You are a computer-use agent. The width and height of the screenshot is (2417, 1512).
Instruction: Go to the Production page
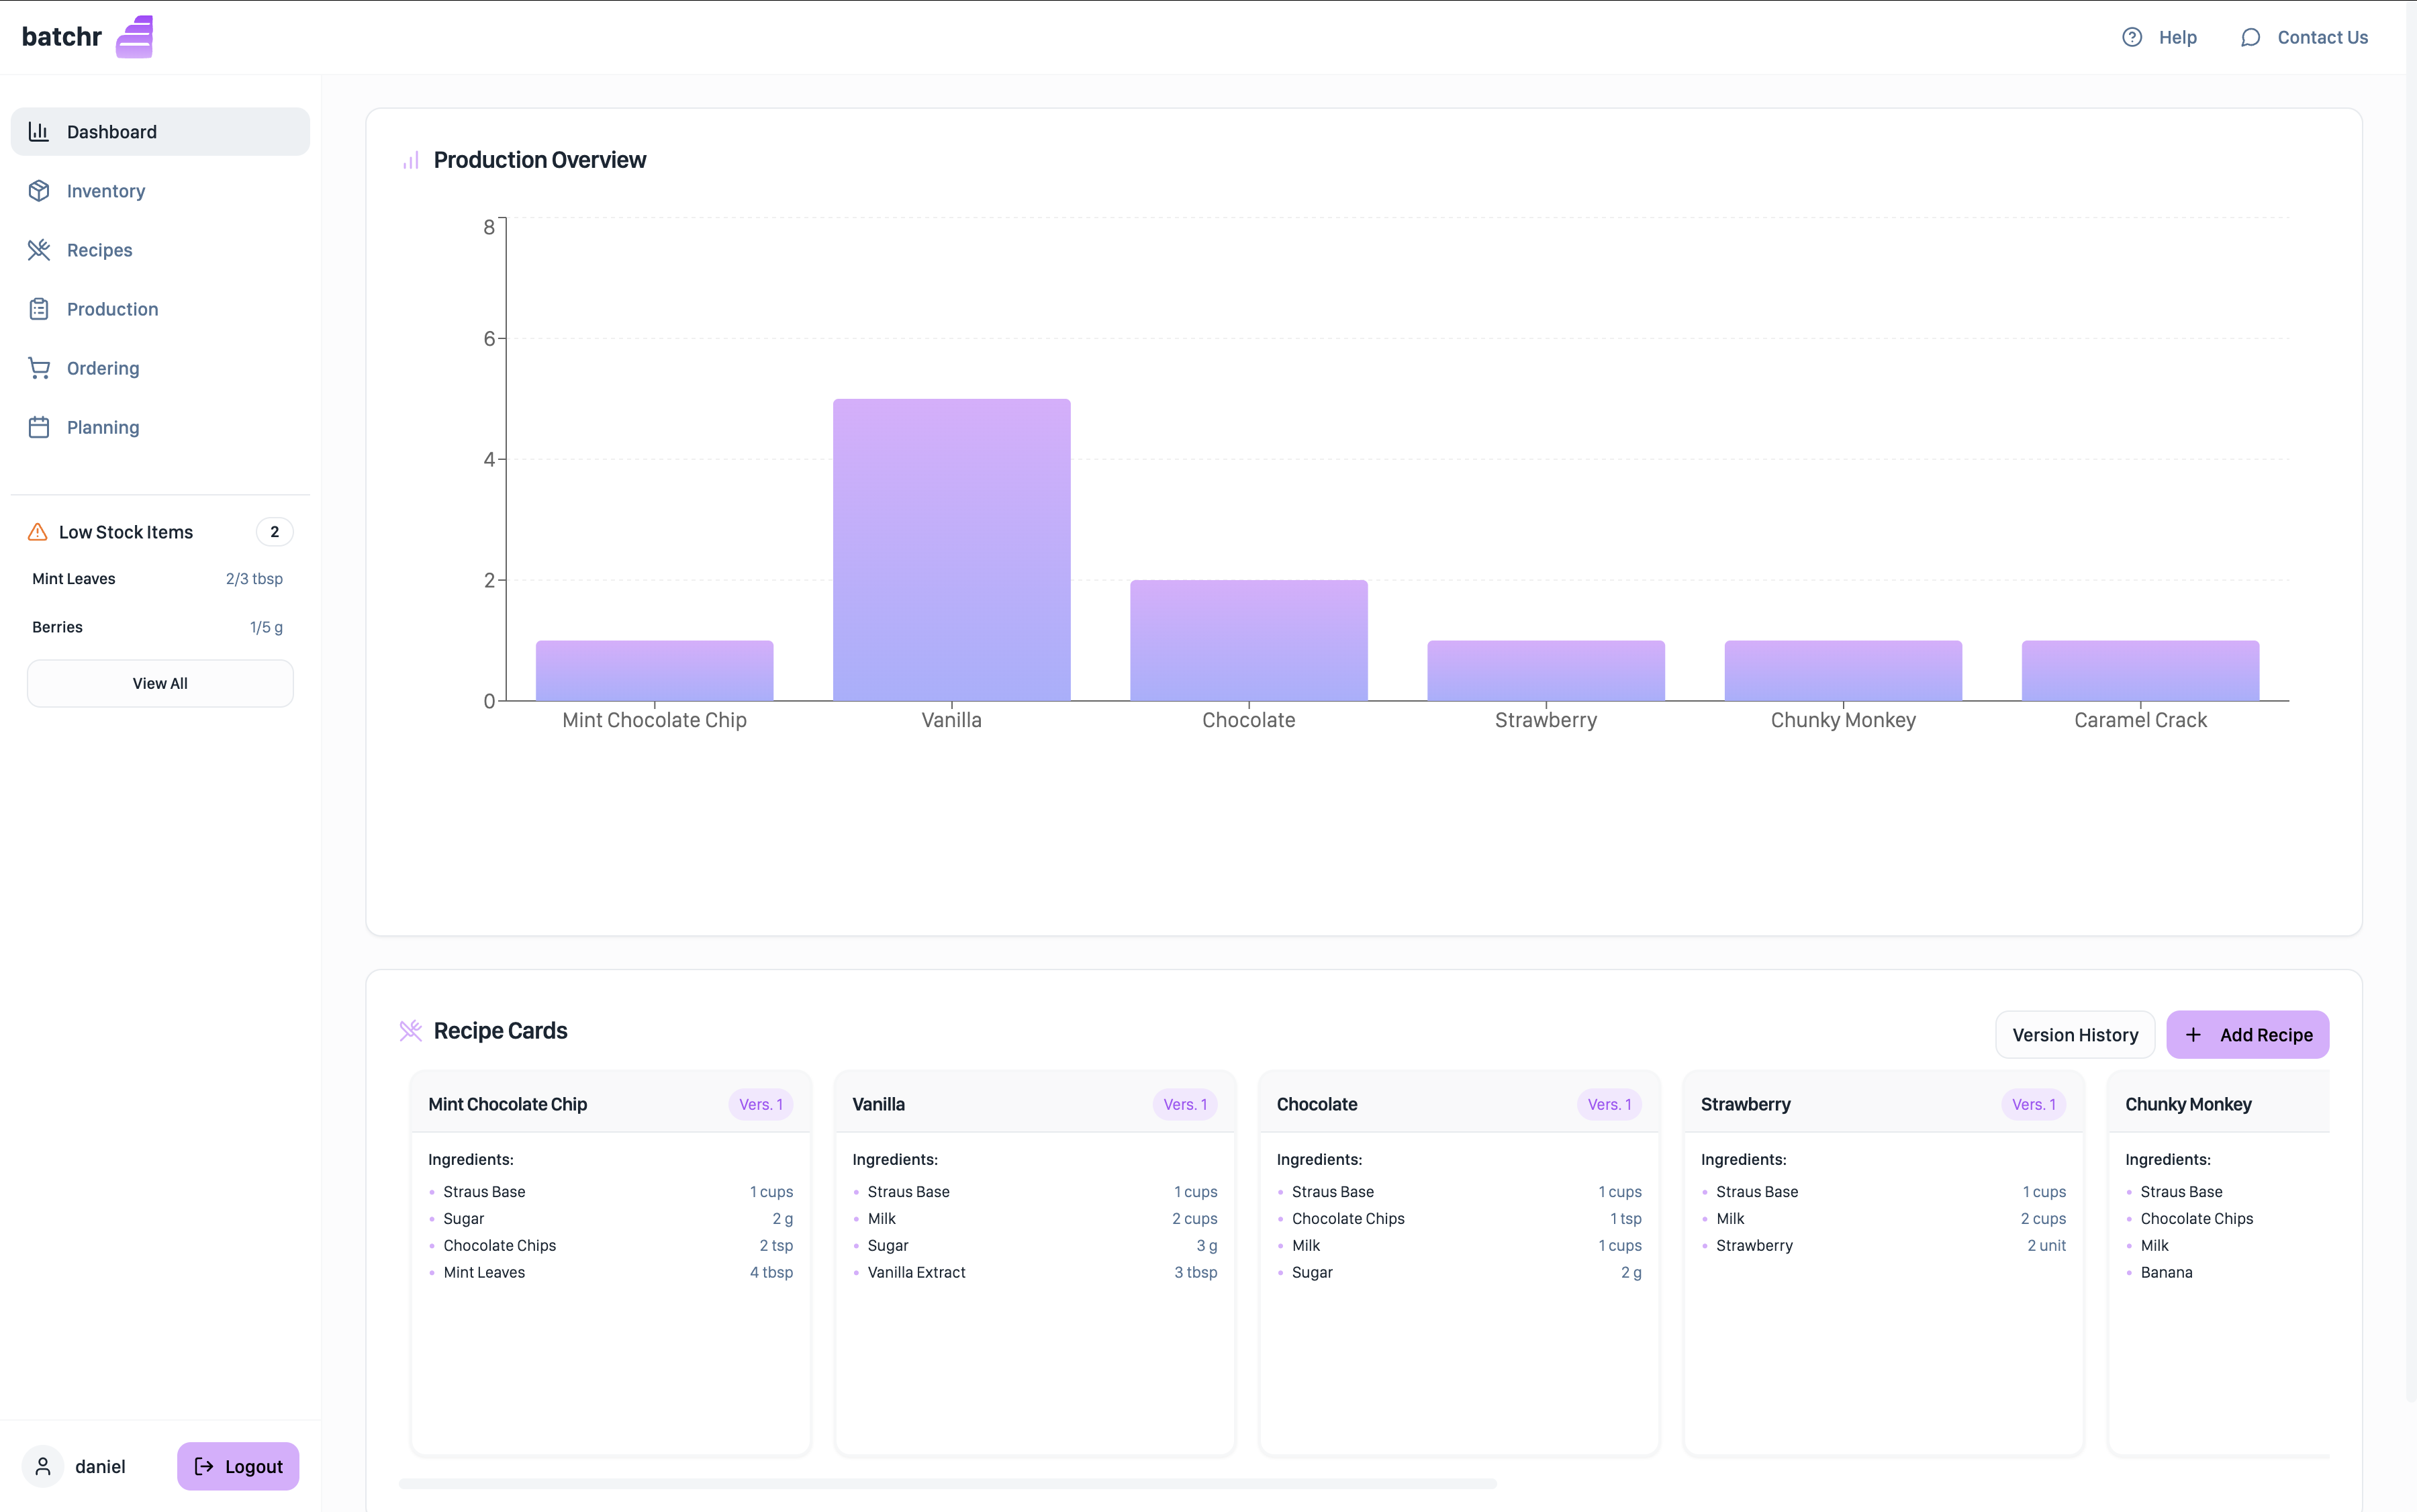112,309
